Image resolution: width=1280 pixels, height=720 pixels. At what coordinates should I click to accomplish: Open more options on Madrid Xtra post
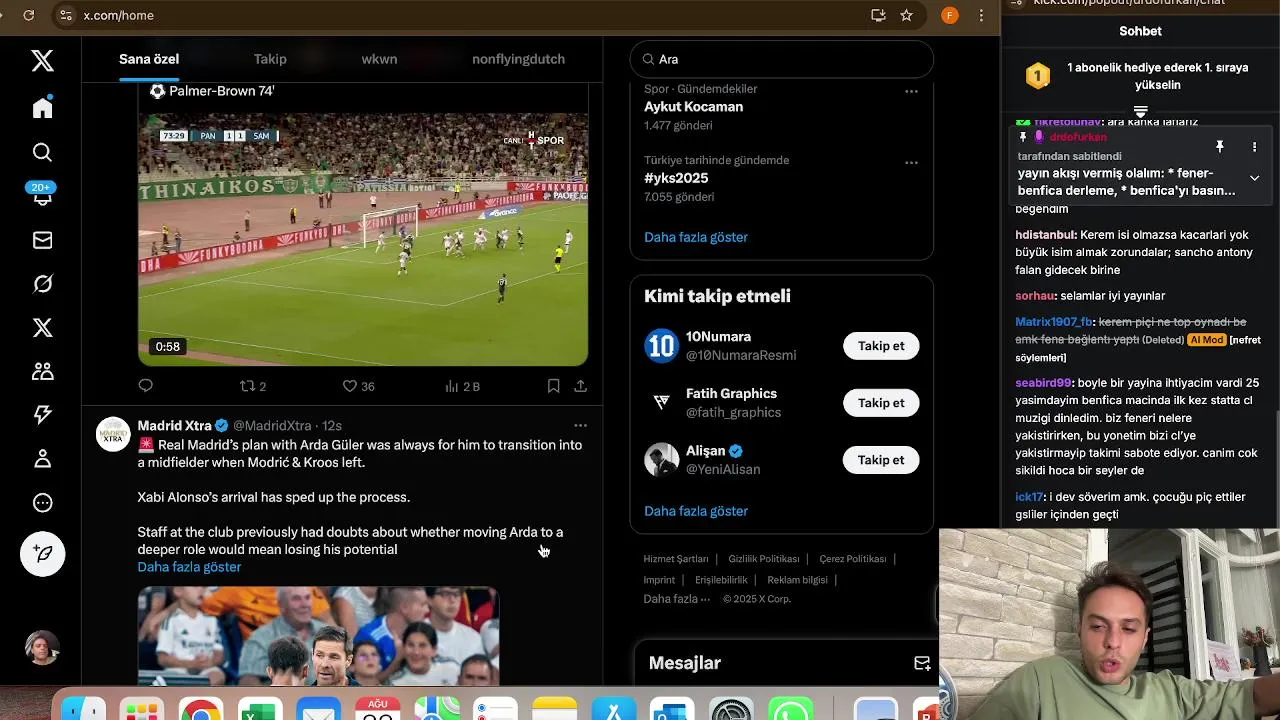[580, 426]
